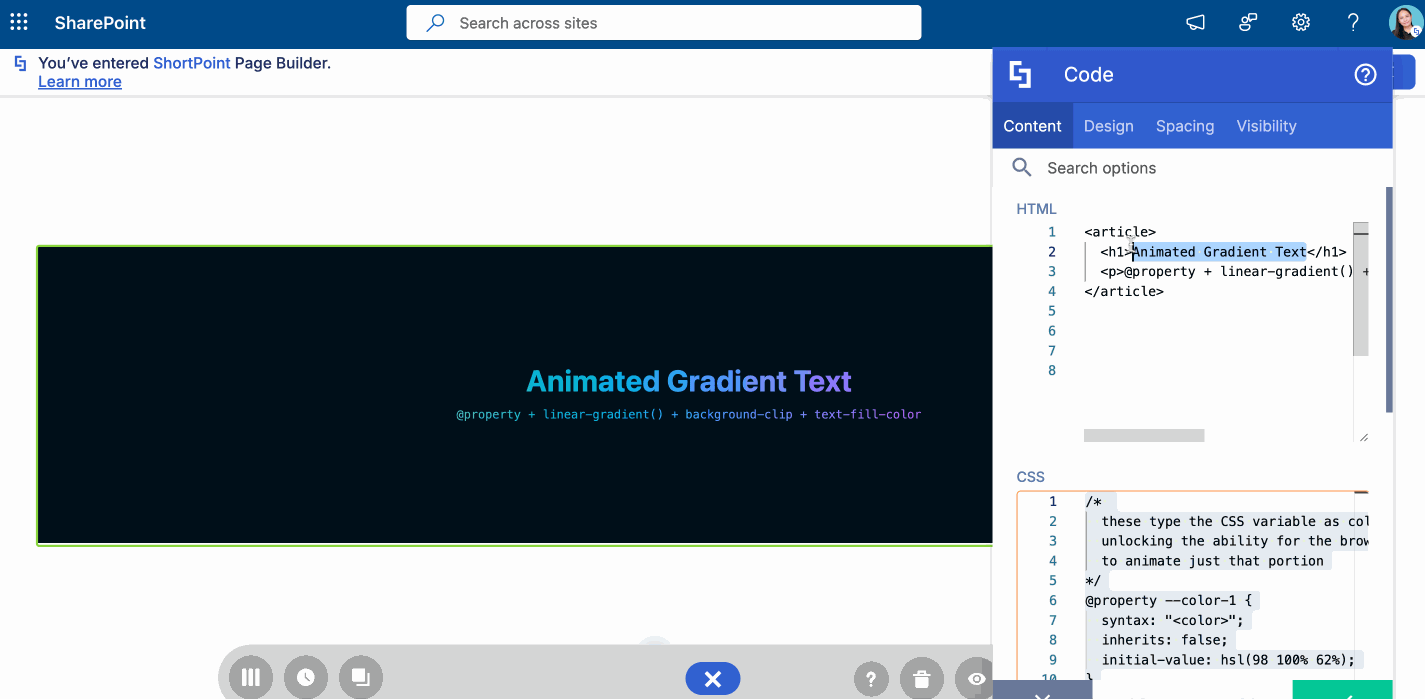Click the highlighted 'Animated Gradient Text' in HTML code
Viewport: 1425px width, 699px height.
[x=1220, y=252]
